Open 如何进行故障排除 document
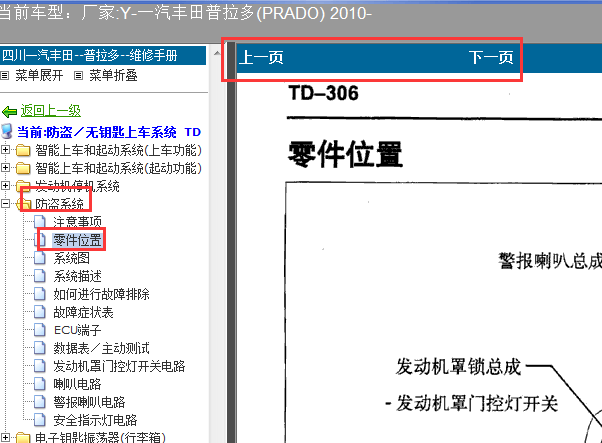 (101, 294)
